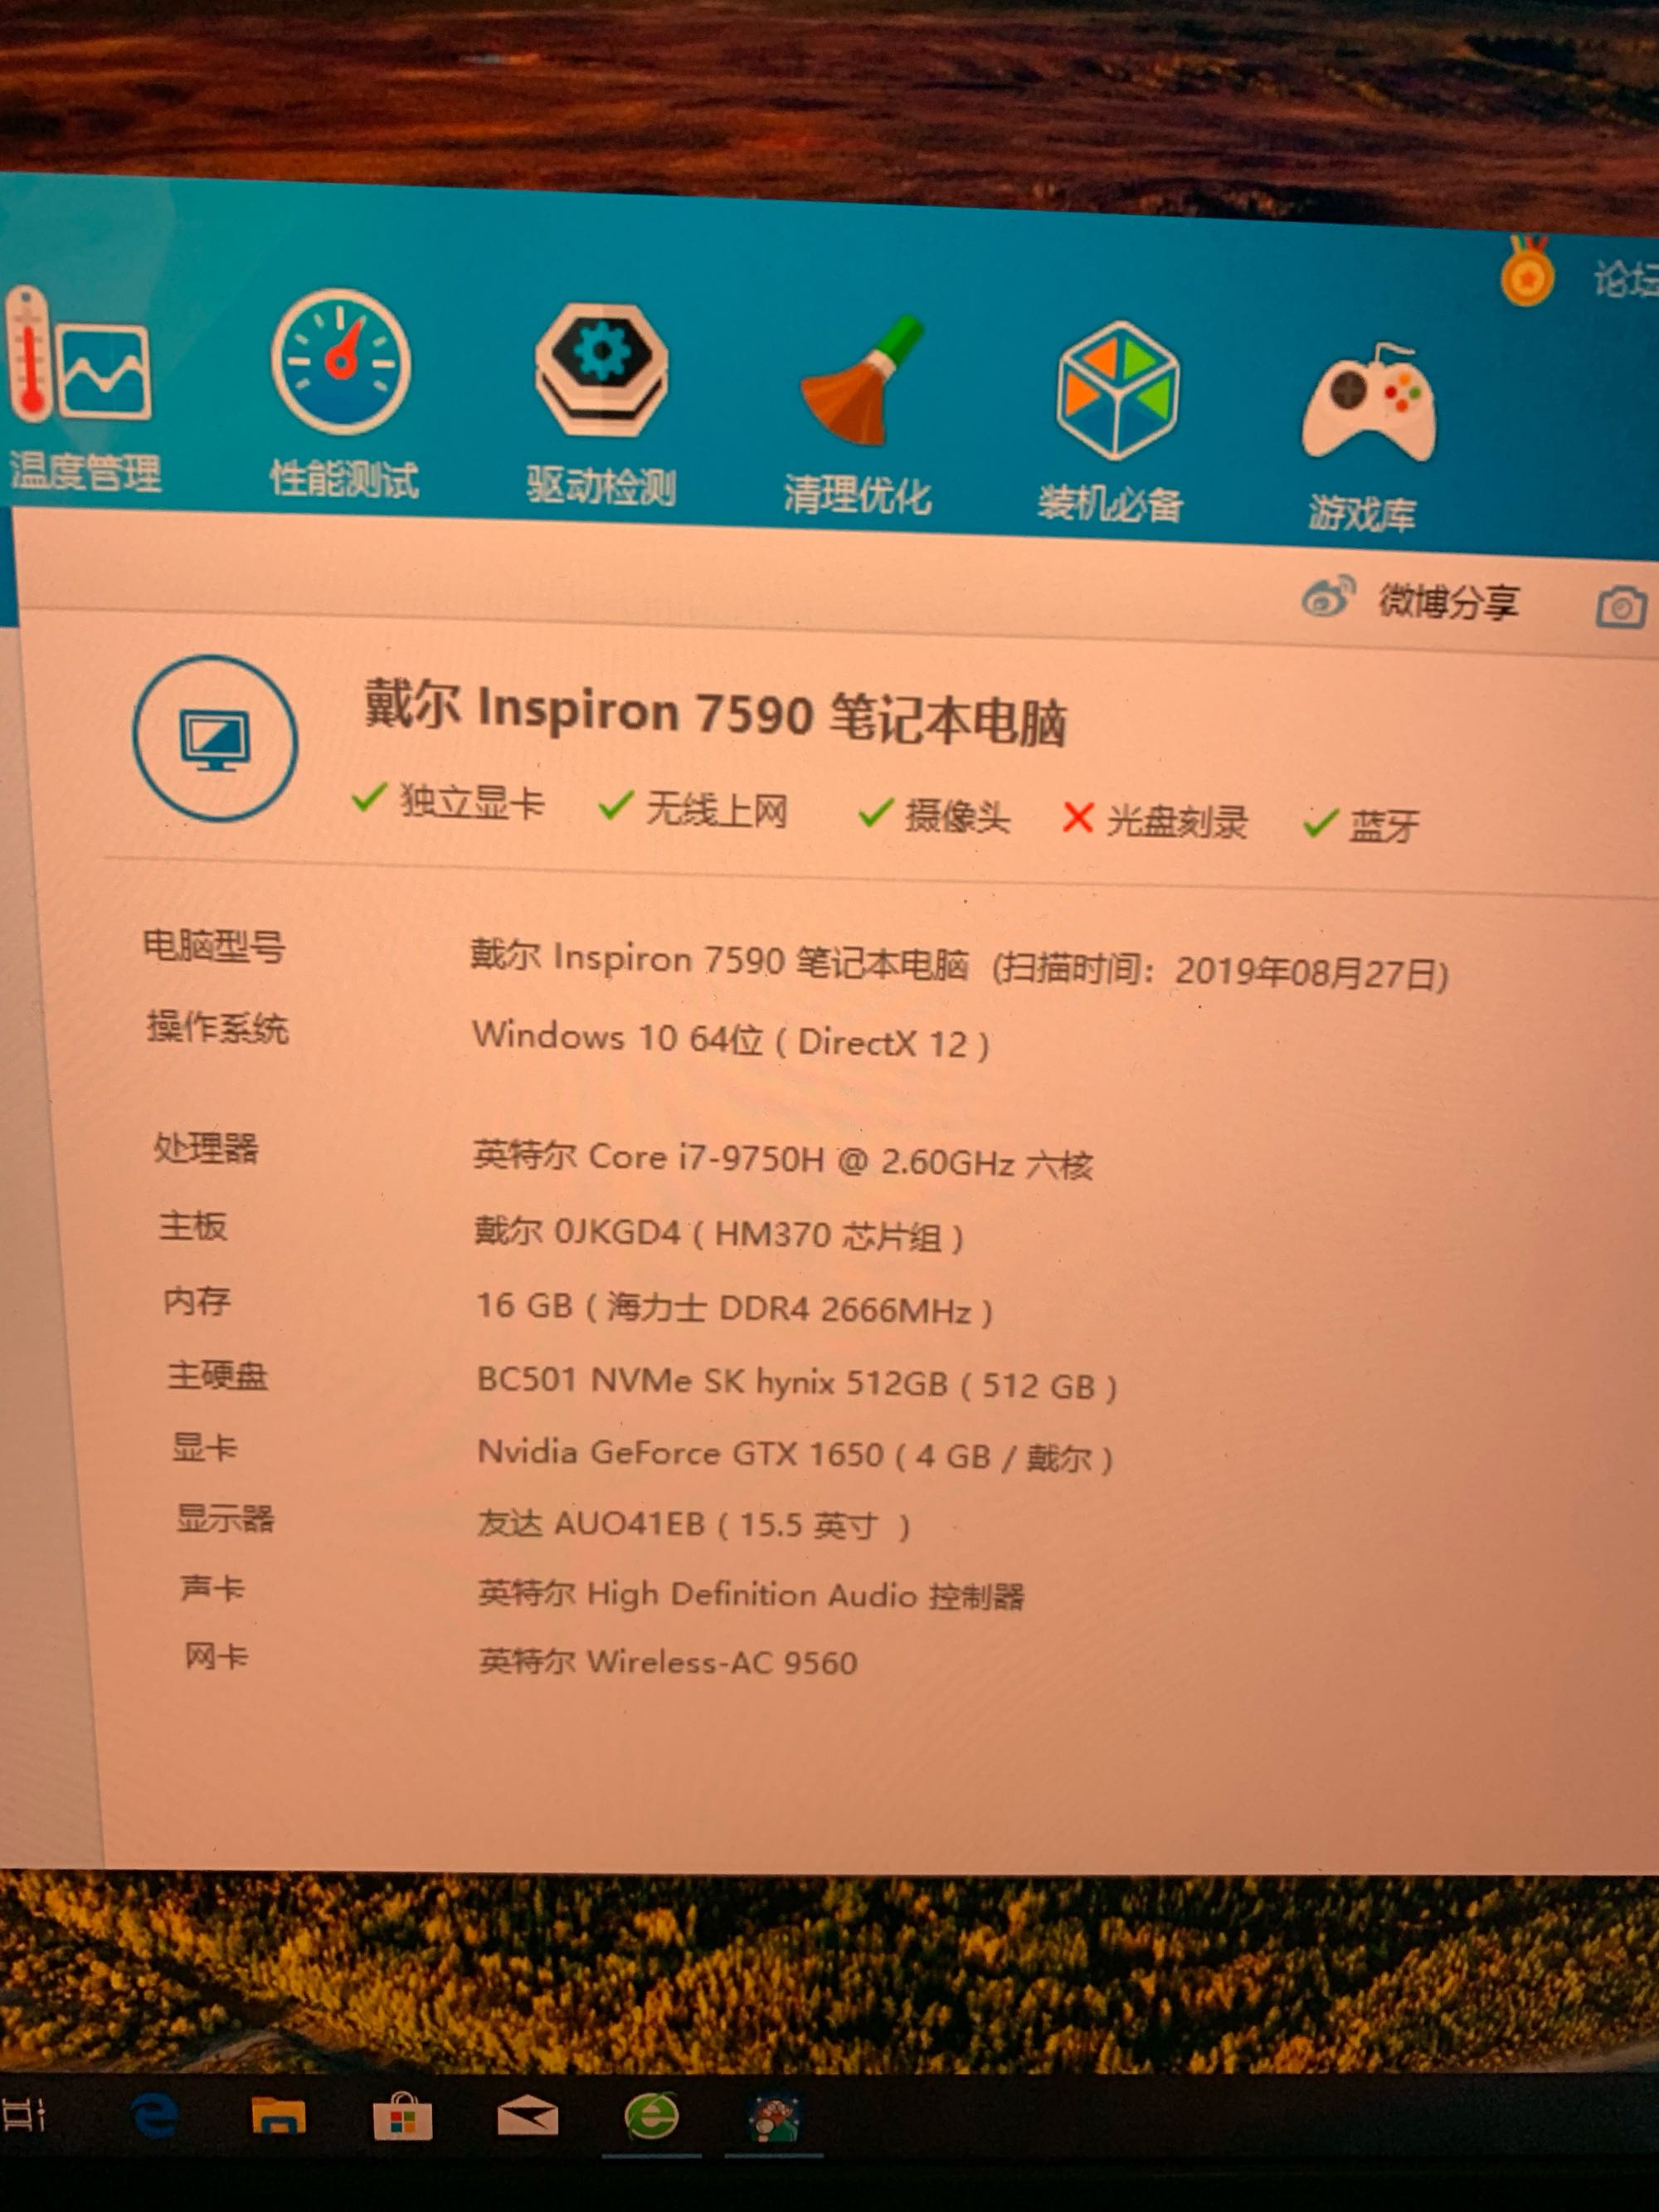Open Microsoft Edge from the taskbar

coord(155,2114)
